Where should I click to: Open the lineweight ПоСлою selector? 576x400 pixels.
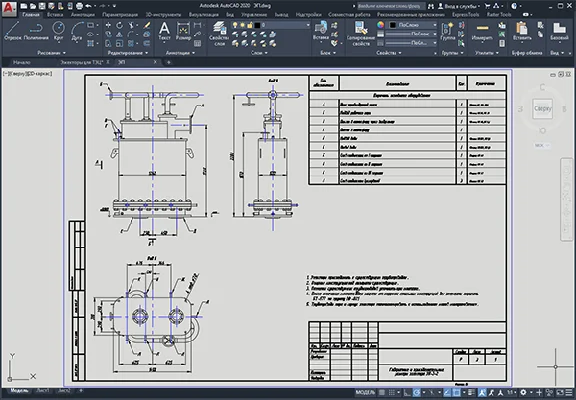[411, 34]
